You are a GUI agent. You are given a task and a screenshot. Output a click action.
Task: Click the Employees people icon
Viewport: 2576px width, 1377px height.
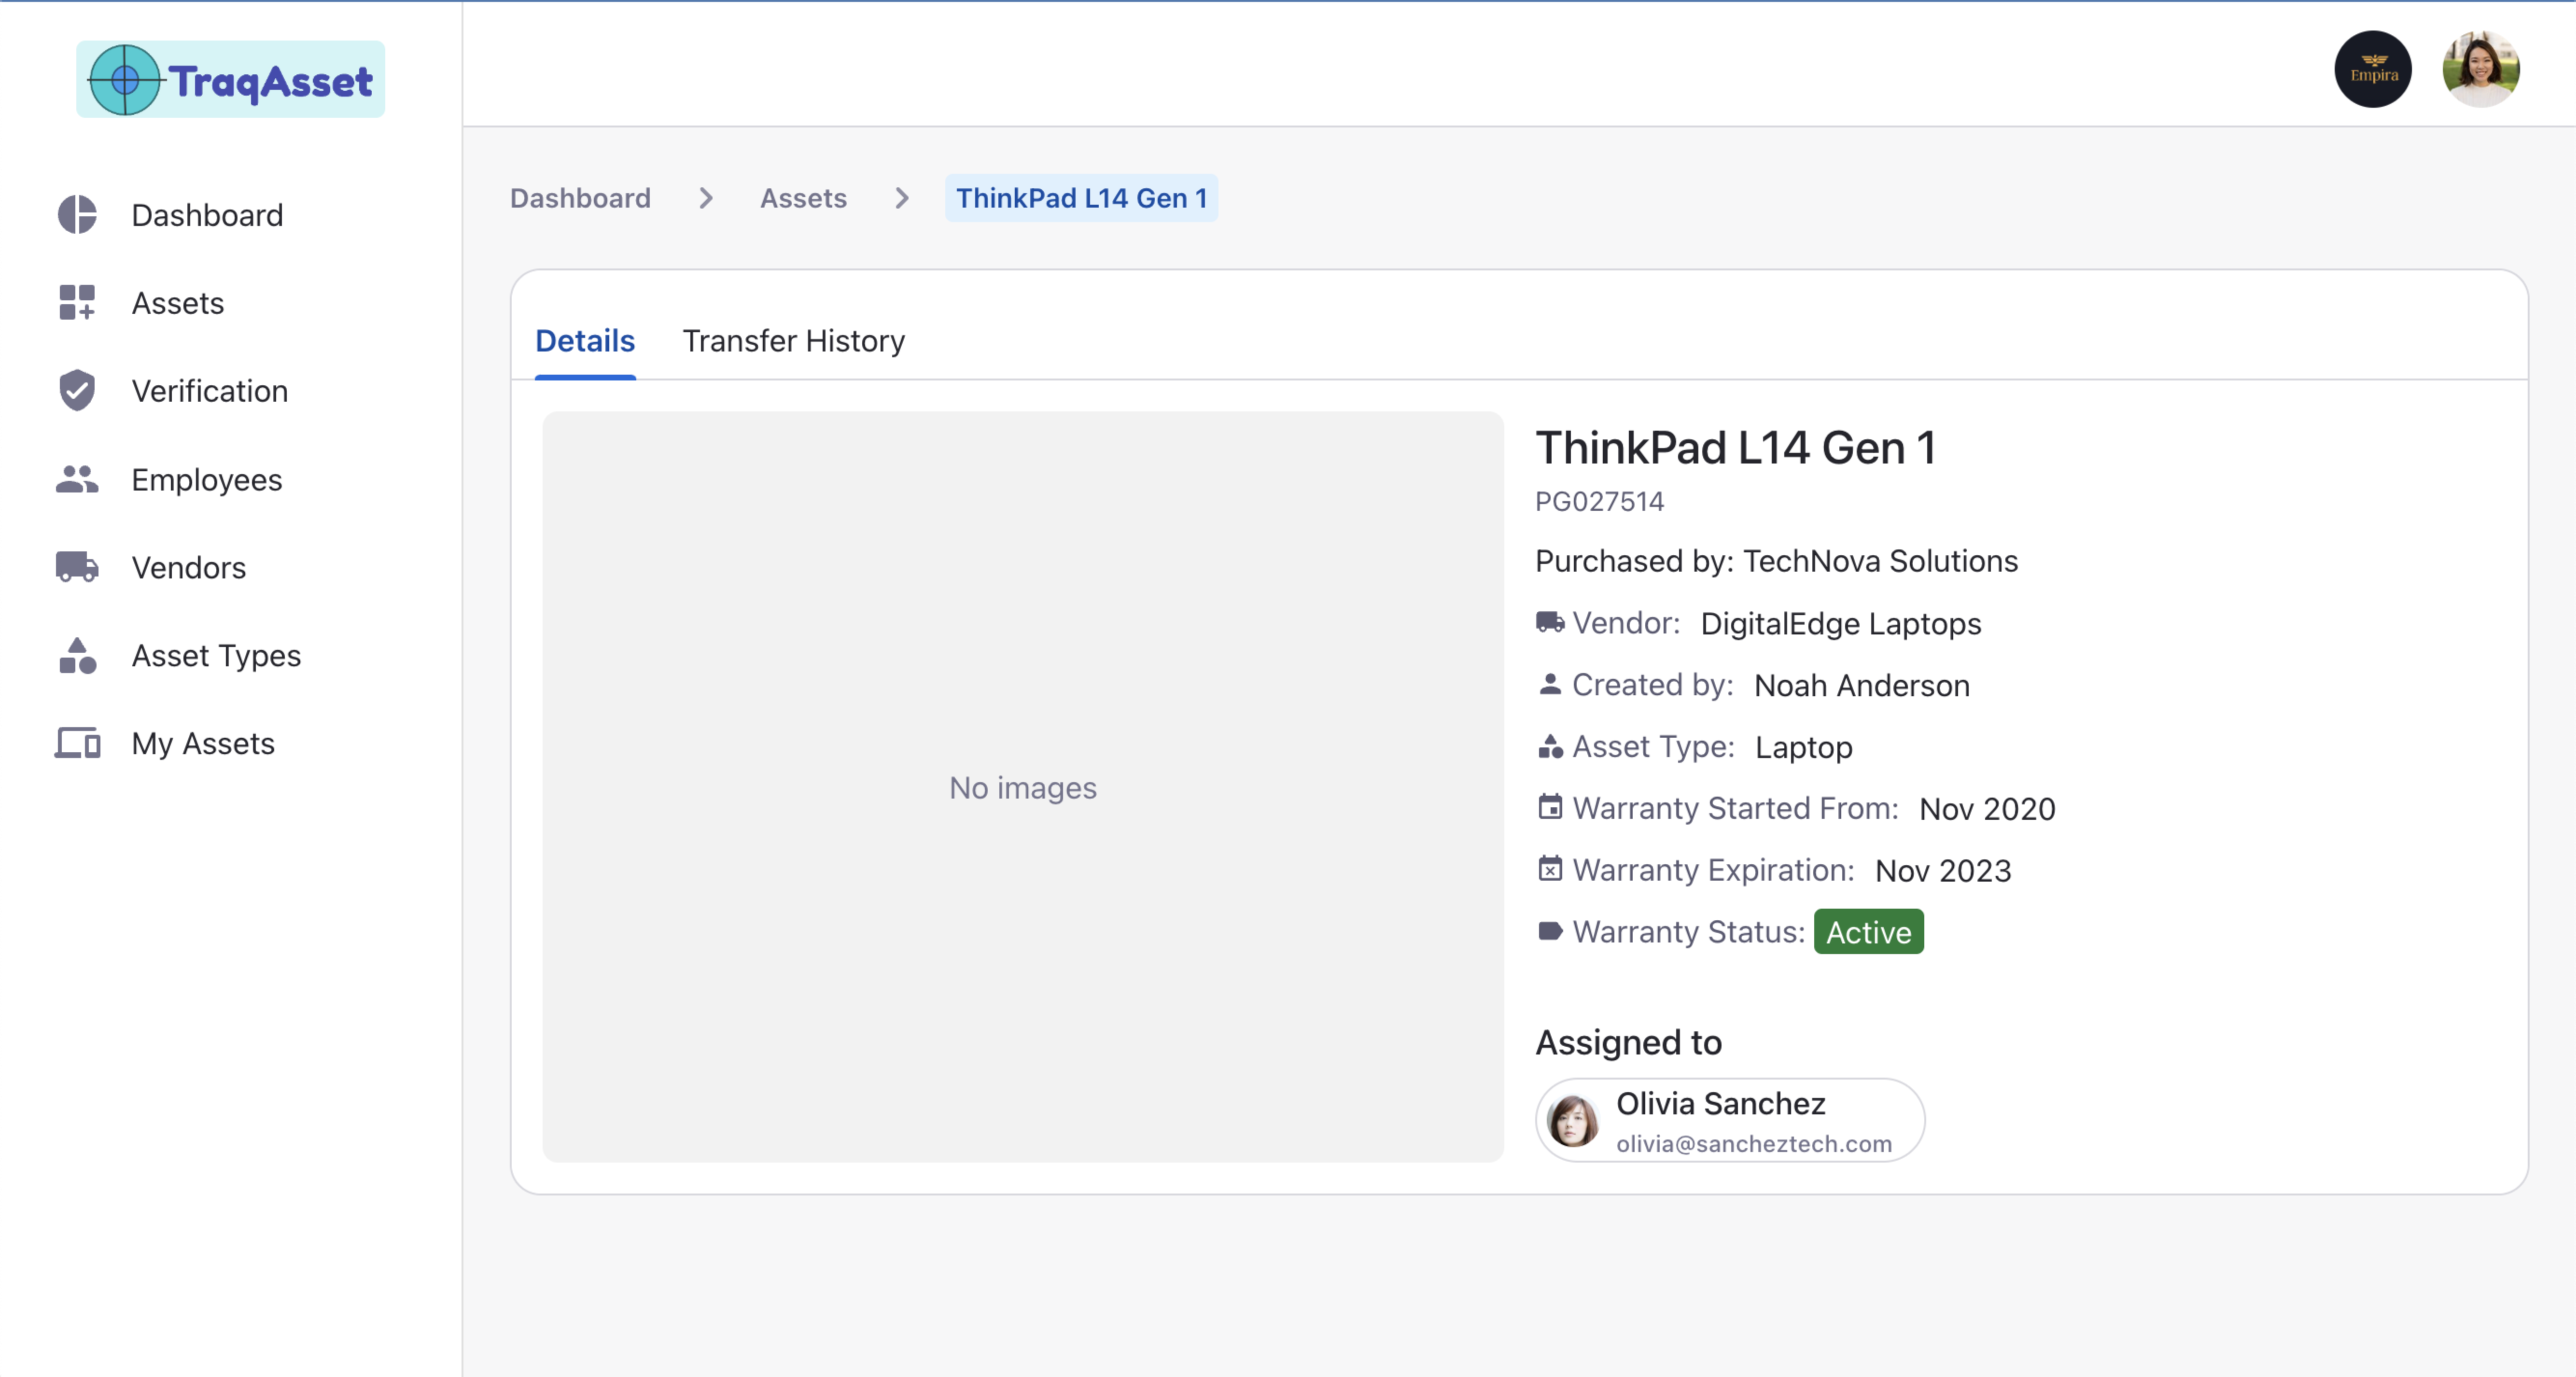[x=77, y=479]
